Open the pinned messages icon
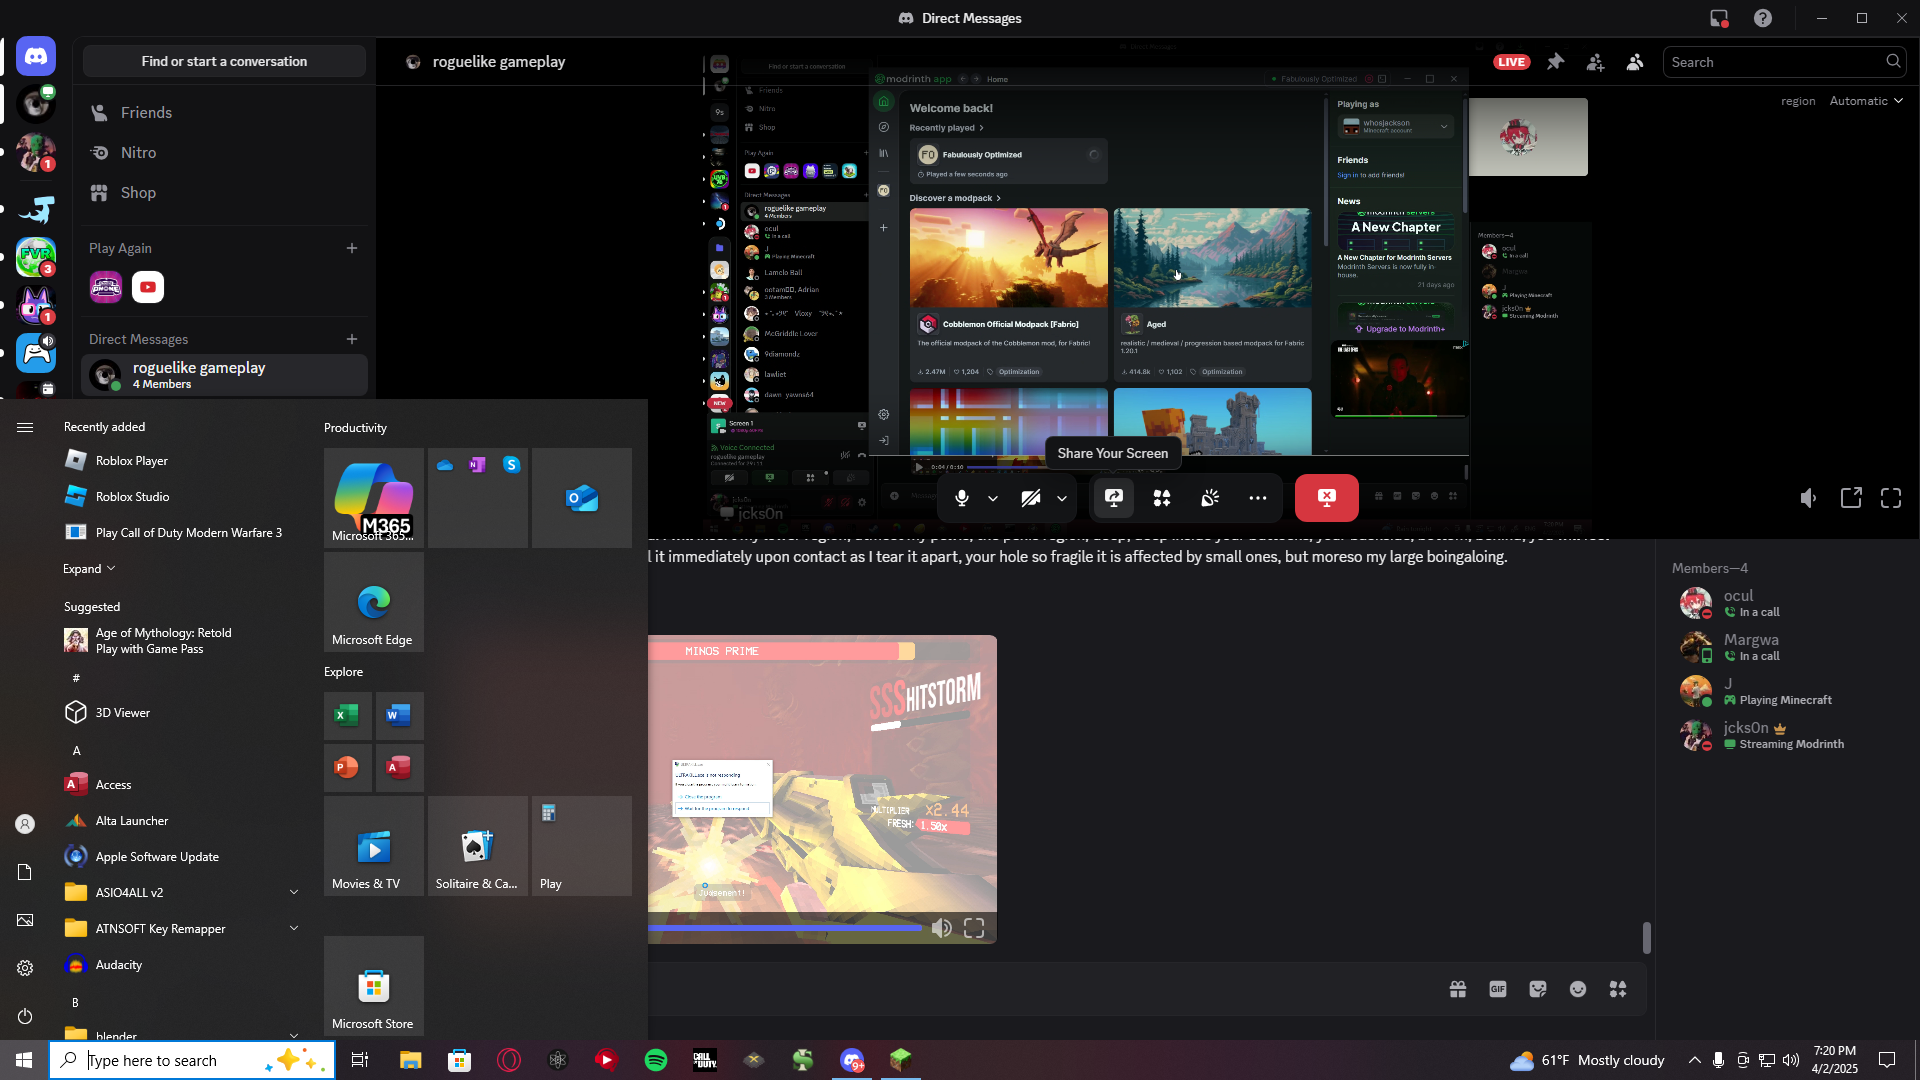 [x=1555, y=62]
